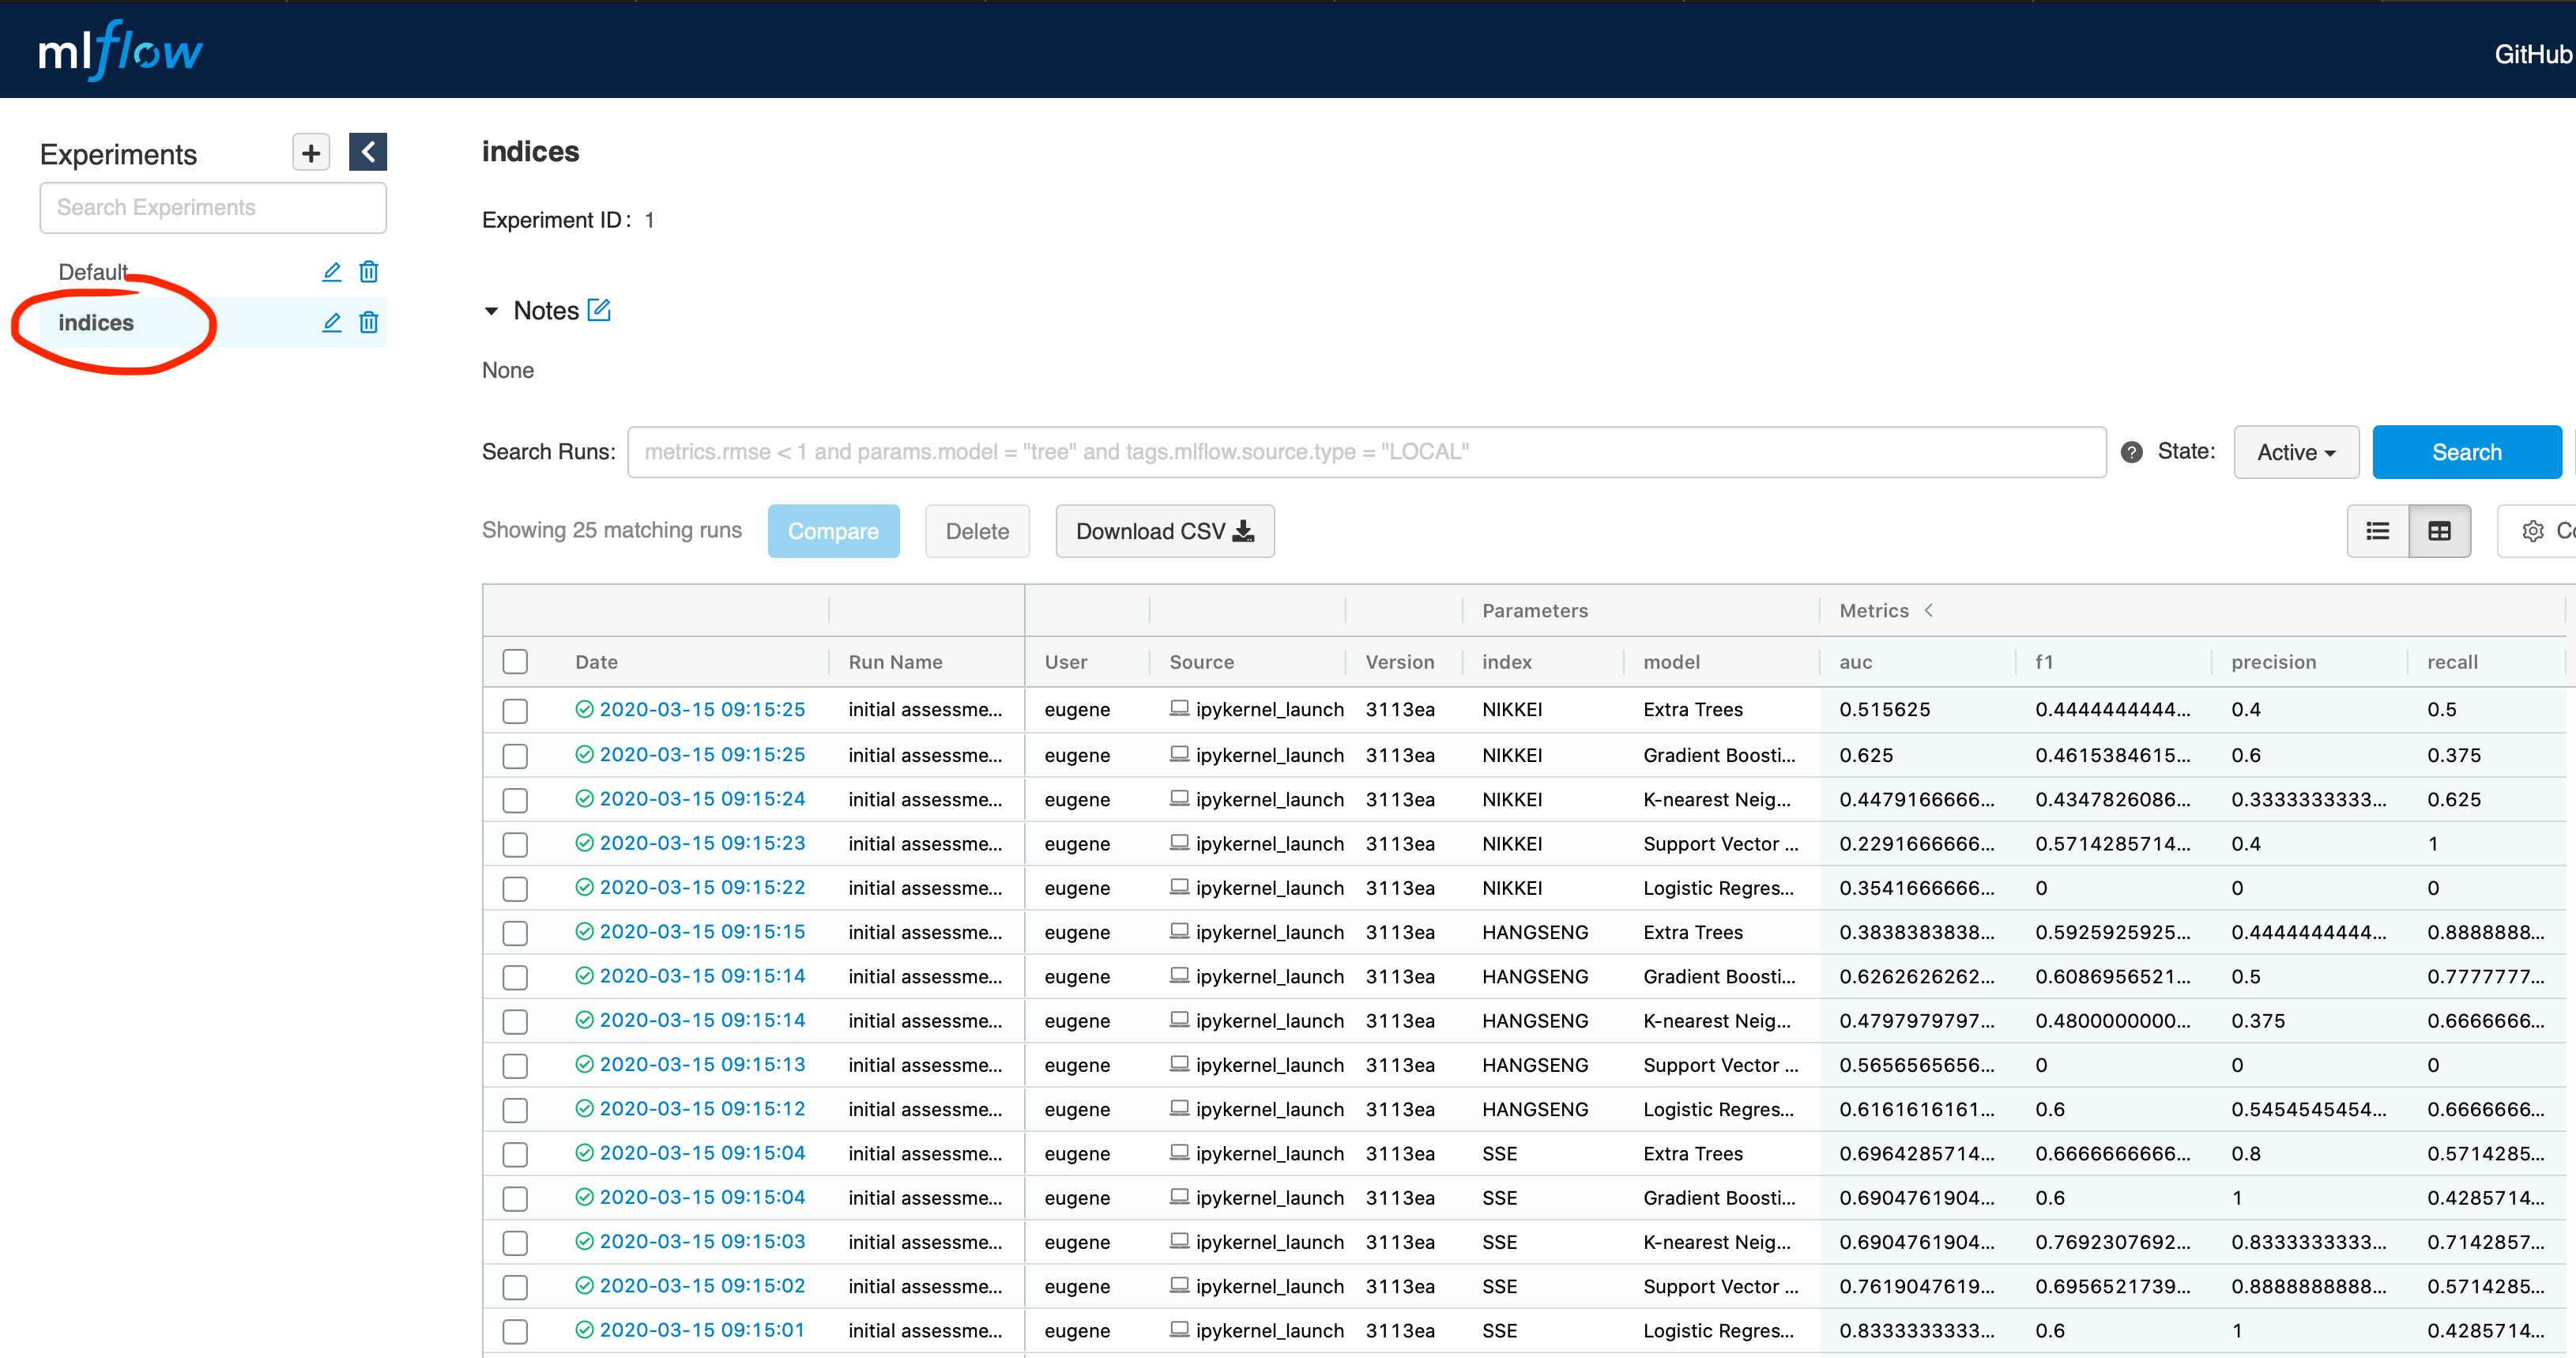The width and height of the screenshot is (2576, 1358).
Task: Click the plus icon to create experiment
Action: [x=310, y=153]
